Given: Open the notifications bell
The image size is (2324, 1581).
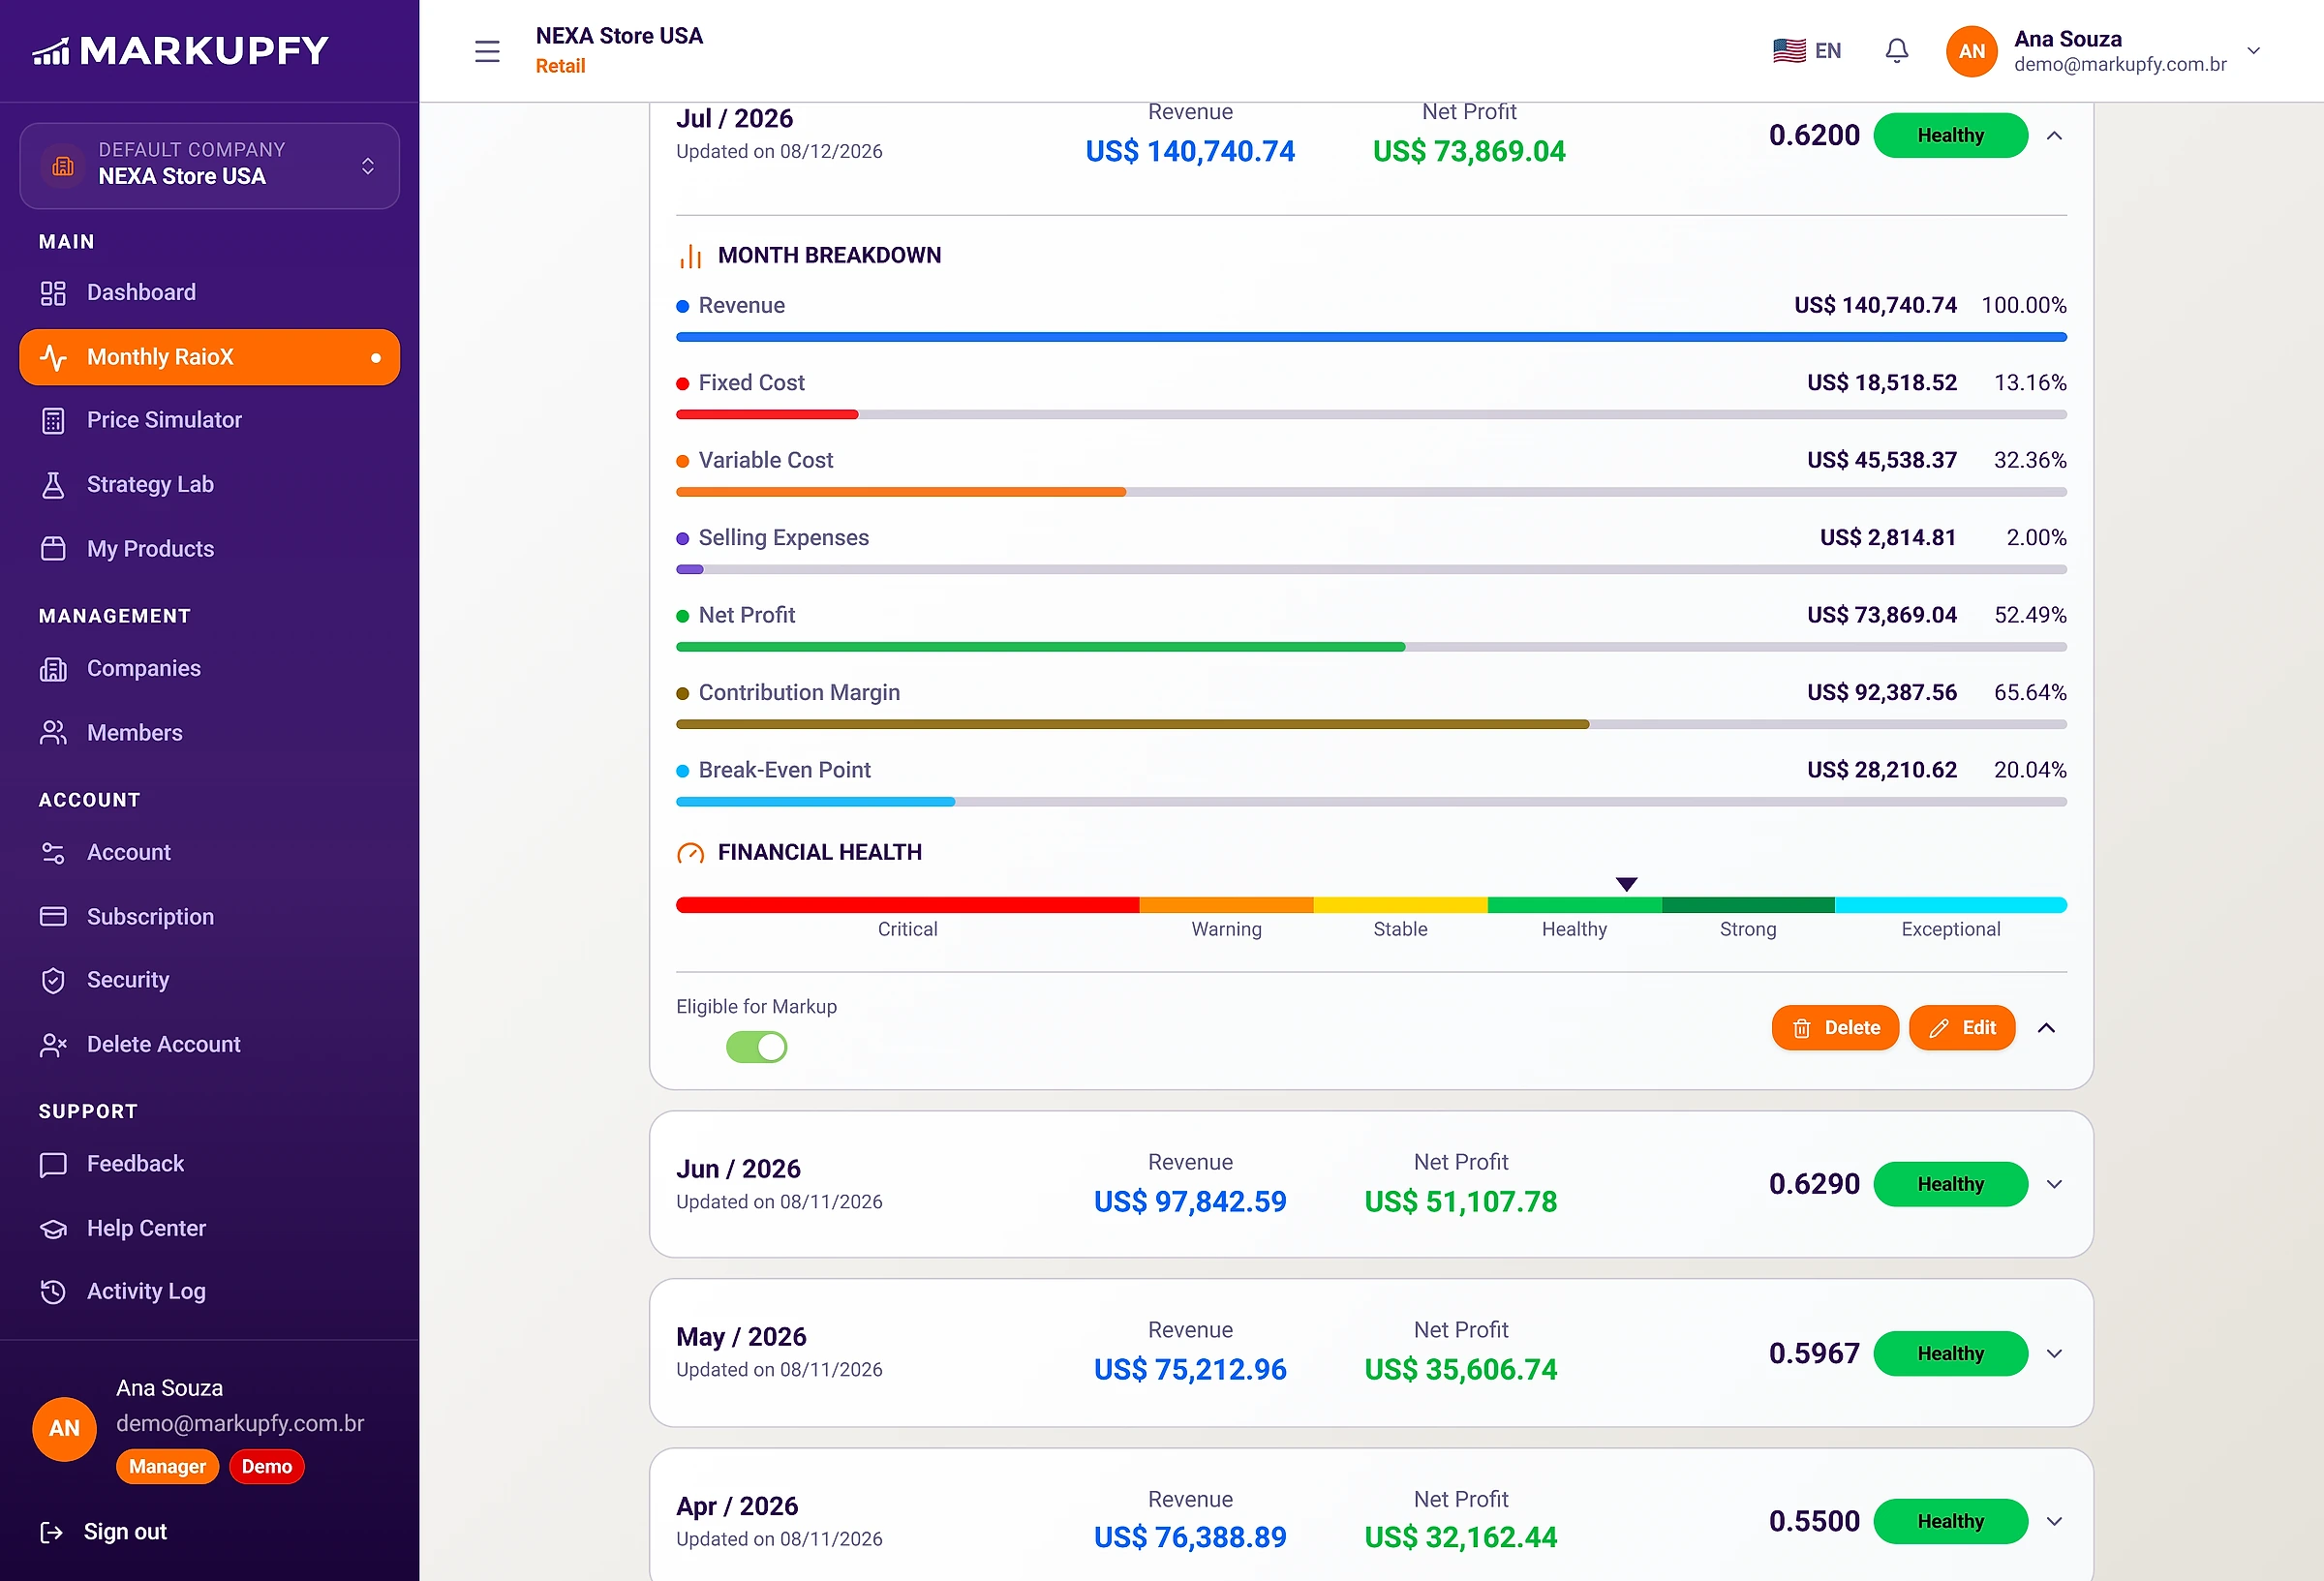Looking at the screenshot, I should (x=1896, y=51).
